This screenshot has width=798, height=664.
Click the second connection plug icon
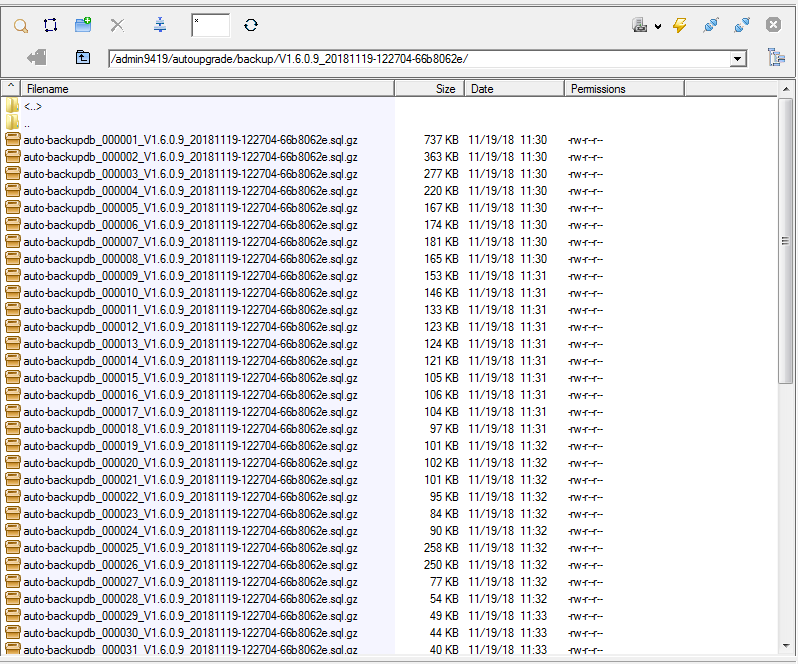[x=742, y=25]
